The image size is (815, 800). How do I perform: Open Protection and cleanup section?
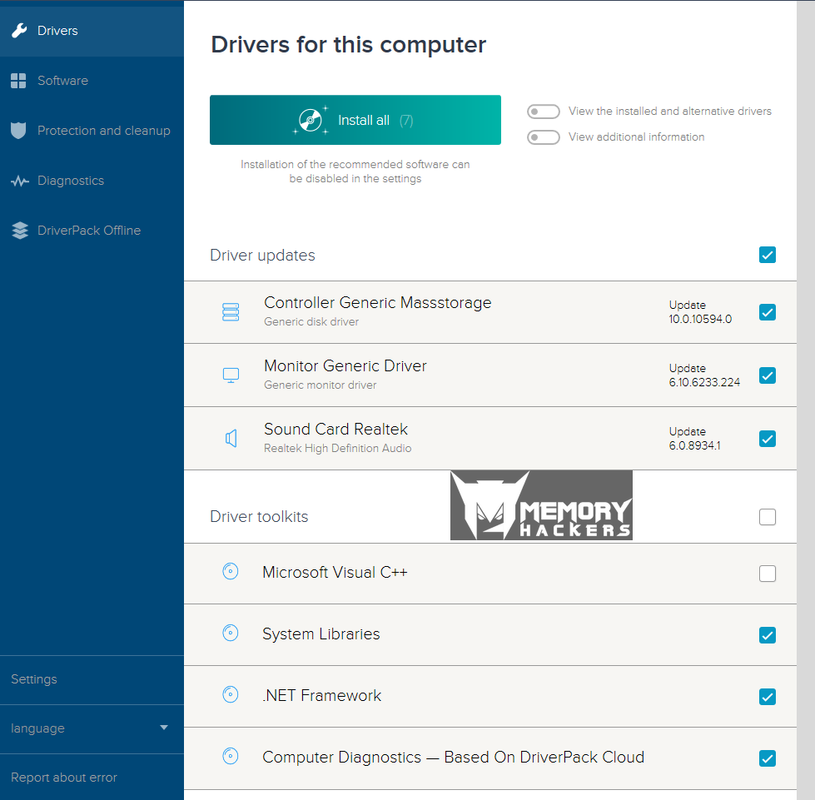tap(91, 130)
